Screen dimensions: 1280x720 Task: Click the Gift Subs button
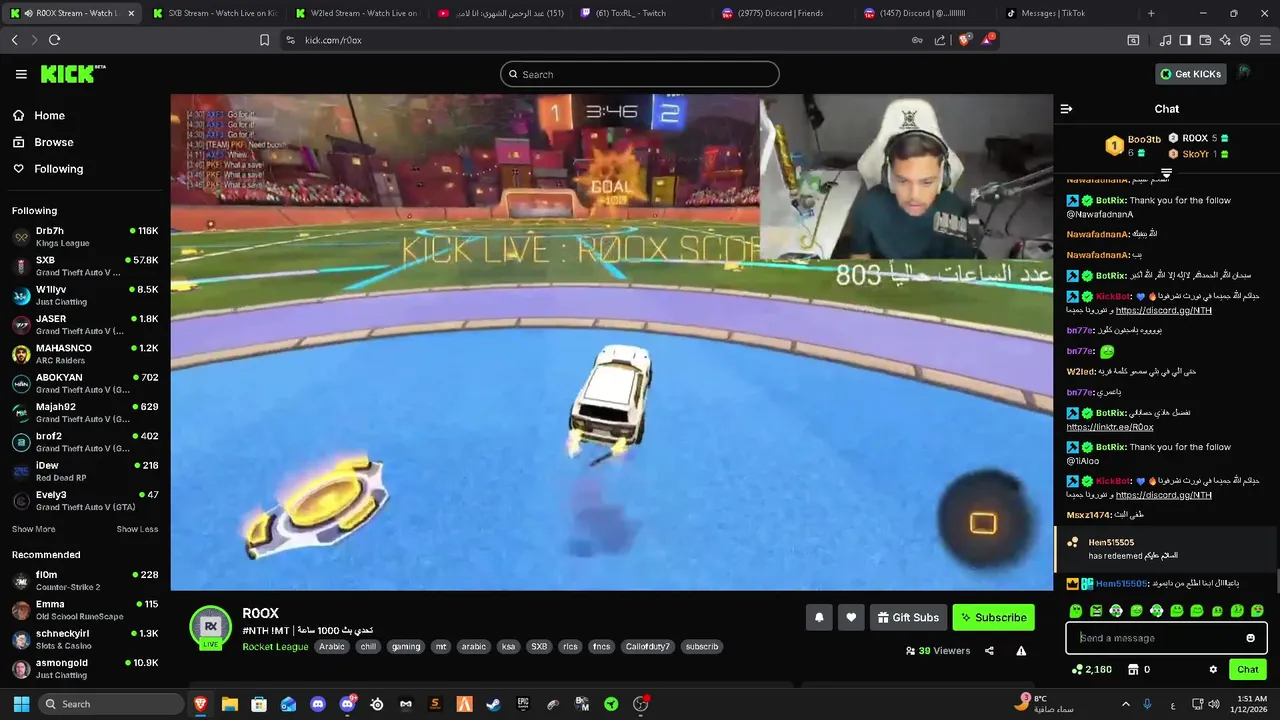pos(908,618)
